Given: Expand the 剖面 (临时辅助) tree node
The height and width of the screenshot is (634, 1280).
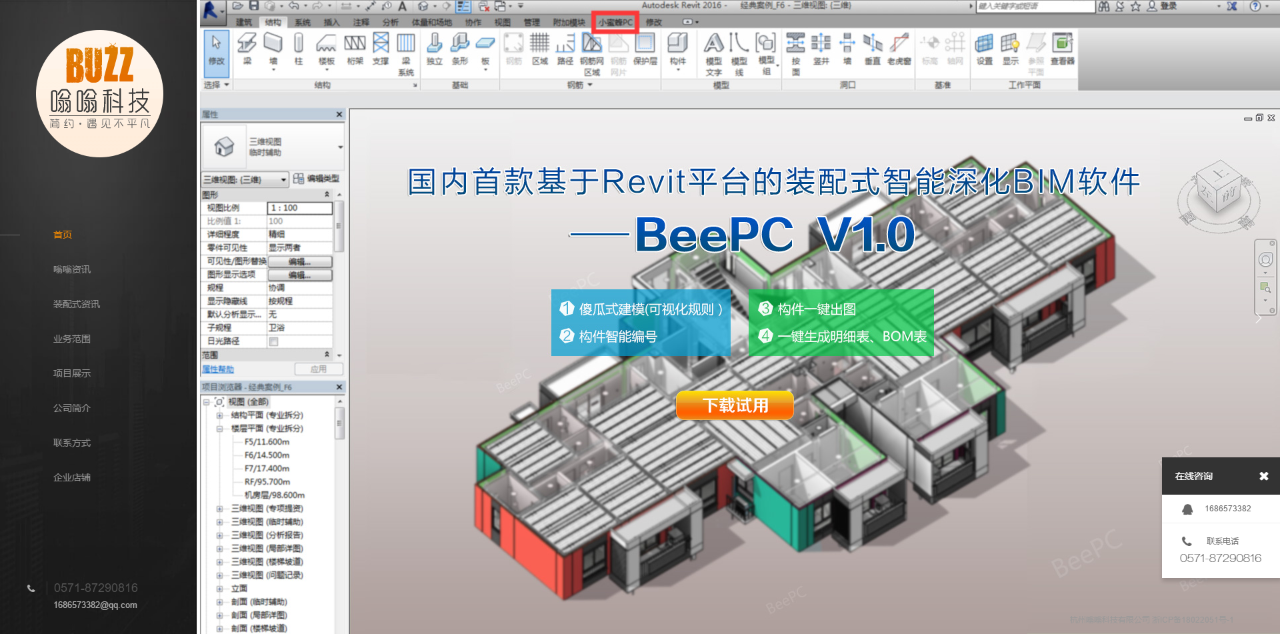Looking at the screenshot, I should (x=220, y=602).
